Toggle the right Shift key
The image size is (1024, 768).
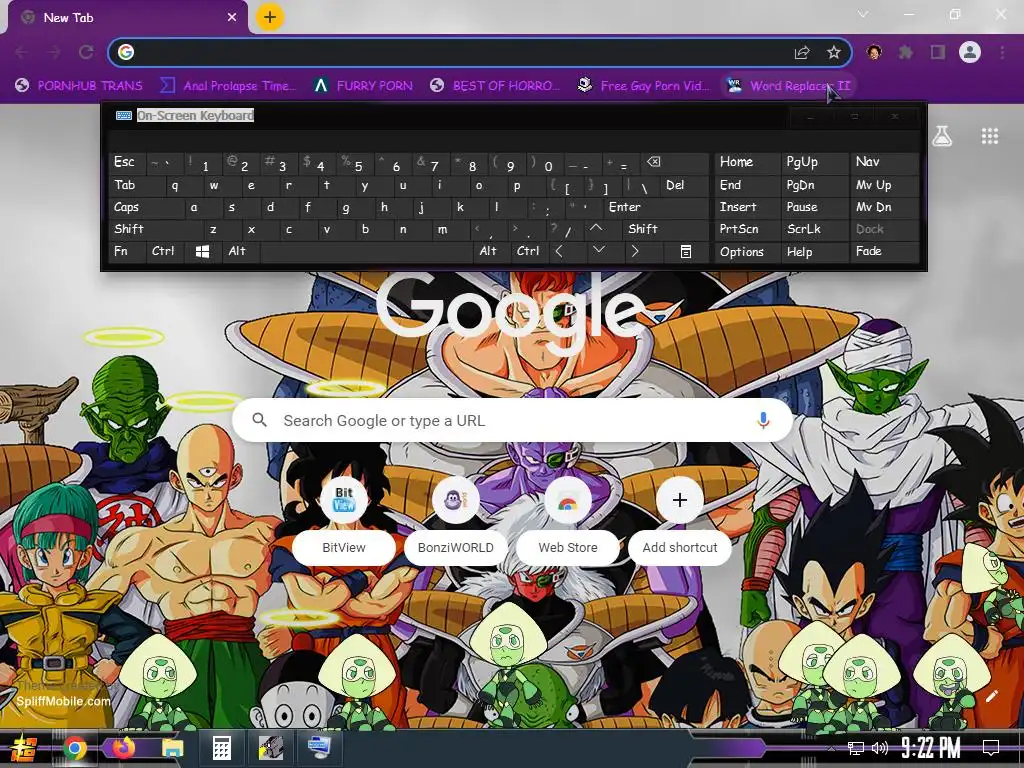(x=665, y=229)
